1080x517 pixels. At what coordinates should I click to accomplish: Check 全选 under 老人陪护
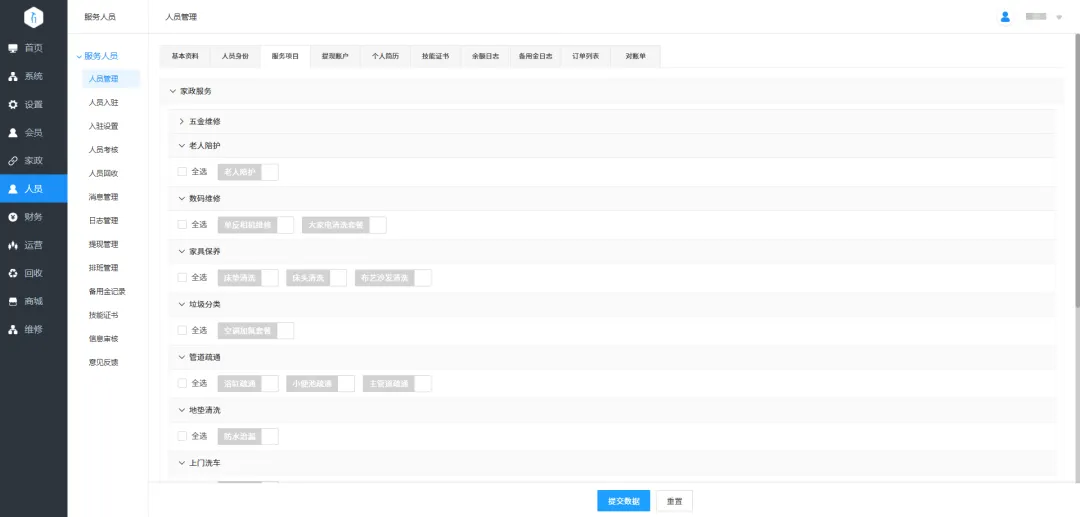point(182,172)
